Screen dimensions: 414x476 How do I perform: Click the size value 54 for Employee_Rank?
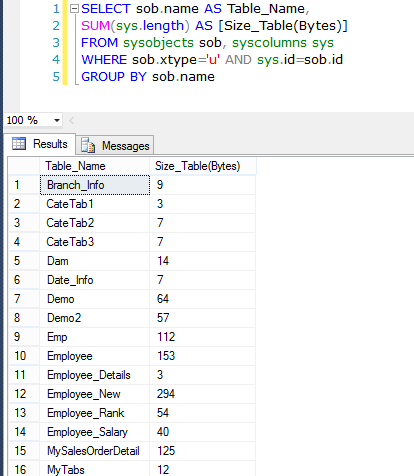coord(203,413)
